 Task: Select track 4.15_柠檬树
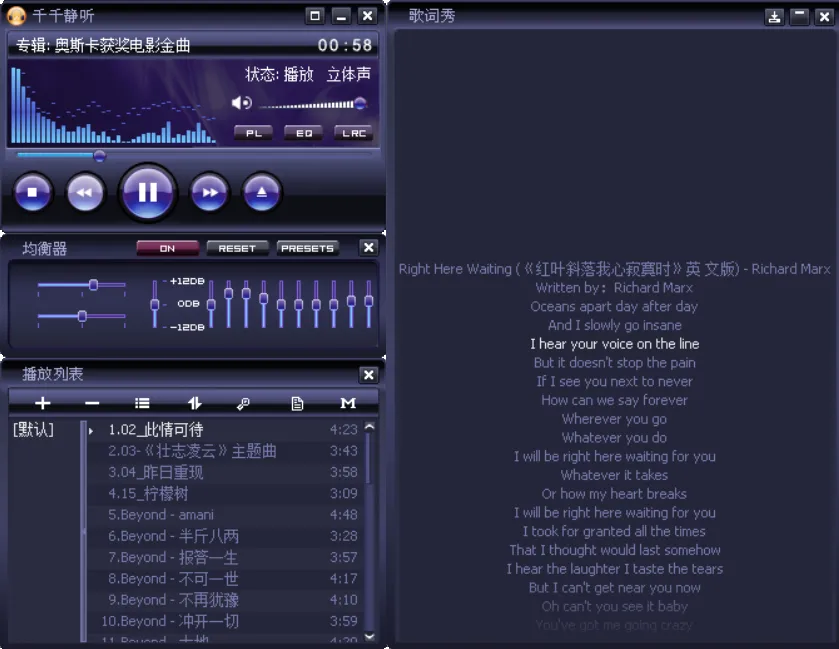pos(225,493)
